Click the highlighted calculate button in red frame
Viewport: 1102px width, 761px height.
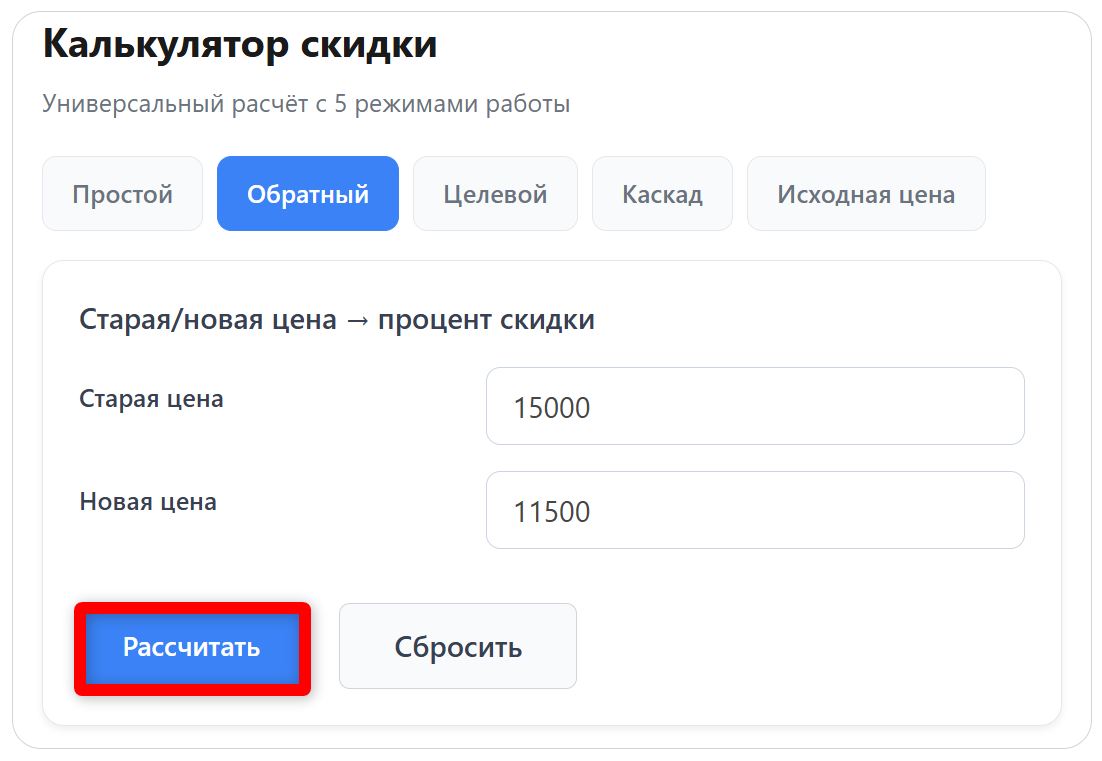(192, 646)
